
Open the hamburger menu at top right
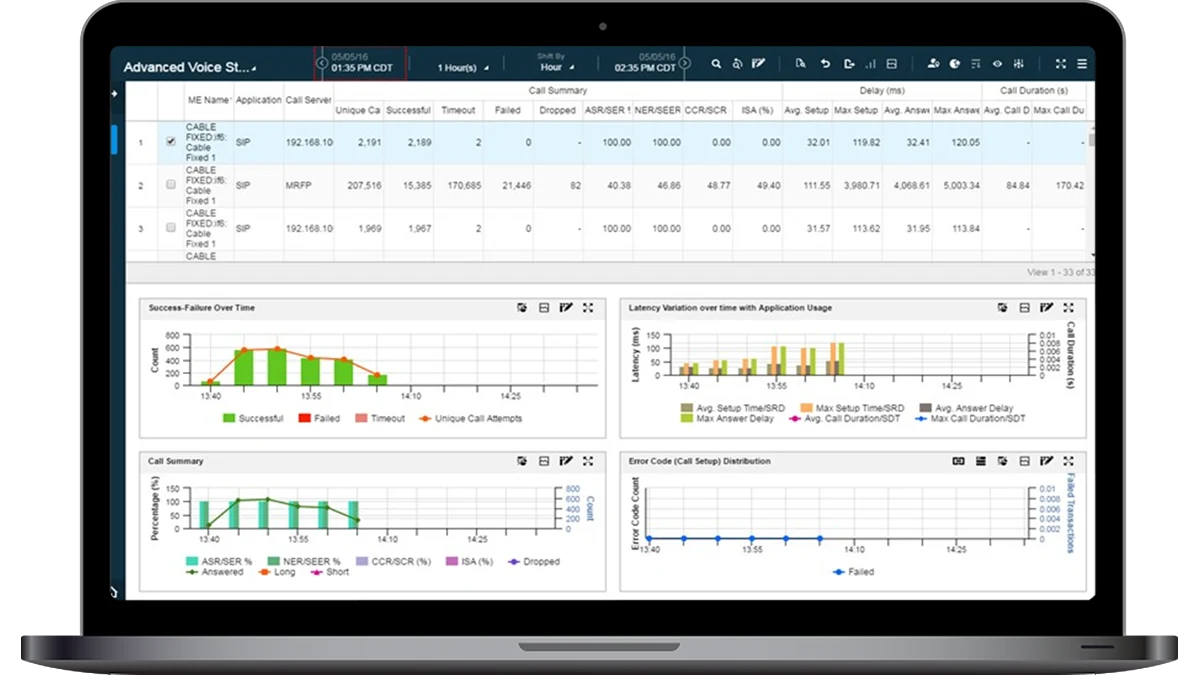[1082, 63]
